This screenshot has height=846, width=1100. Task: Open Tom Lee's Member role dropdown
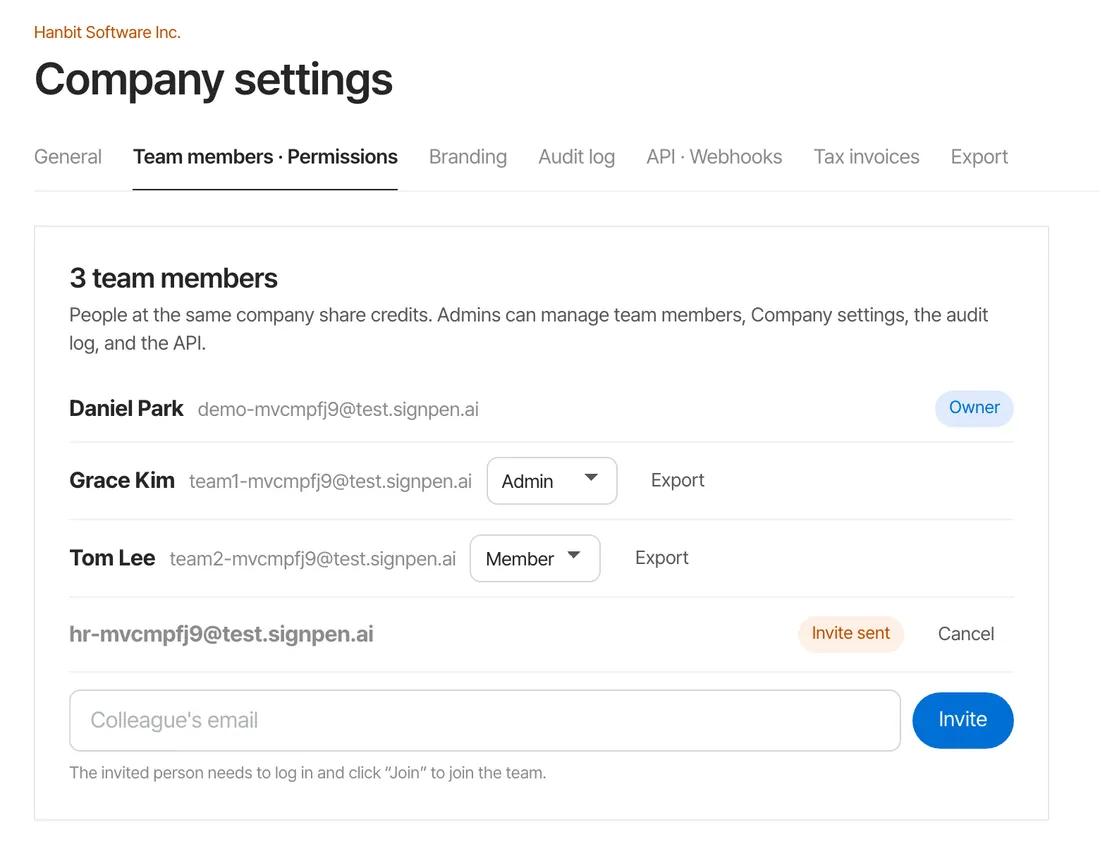(535, 558)
